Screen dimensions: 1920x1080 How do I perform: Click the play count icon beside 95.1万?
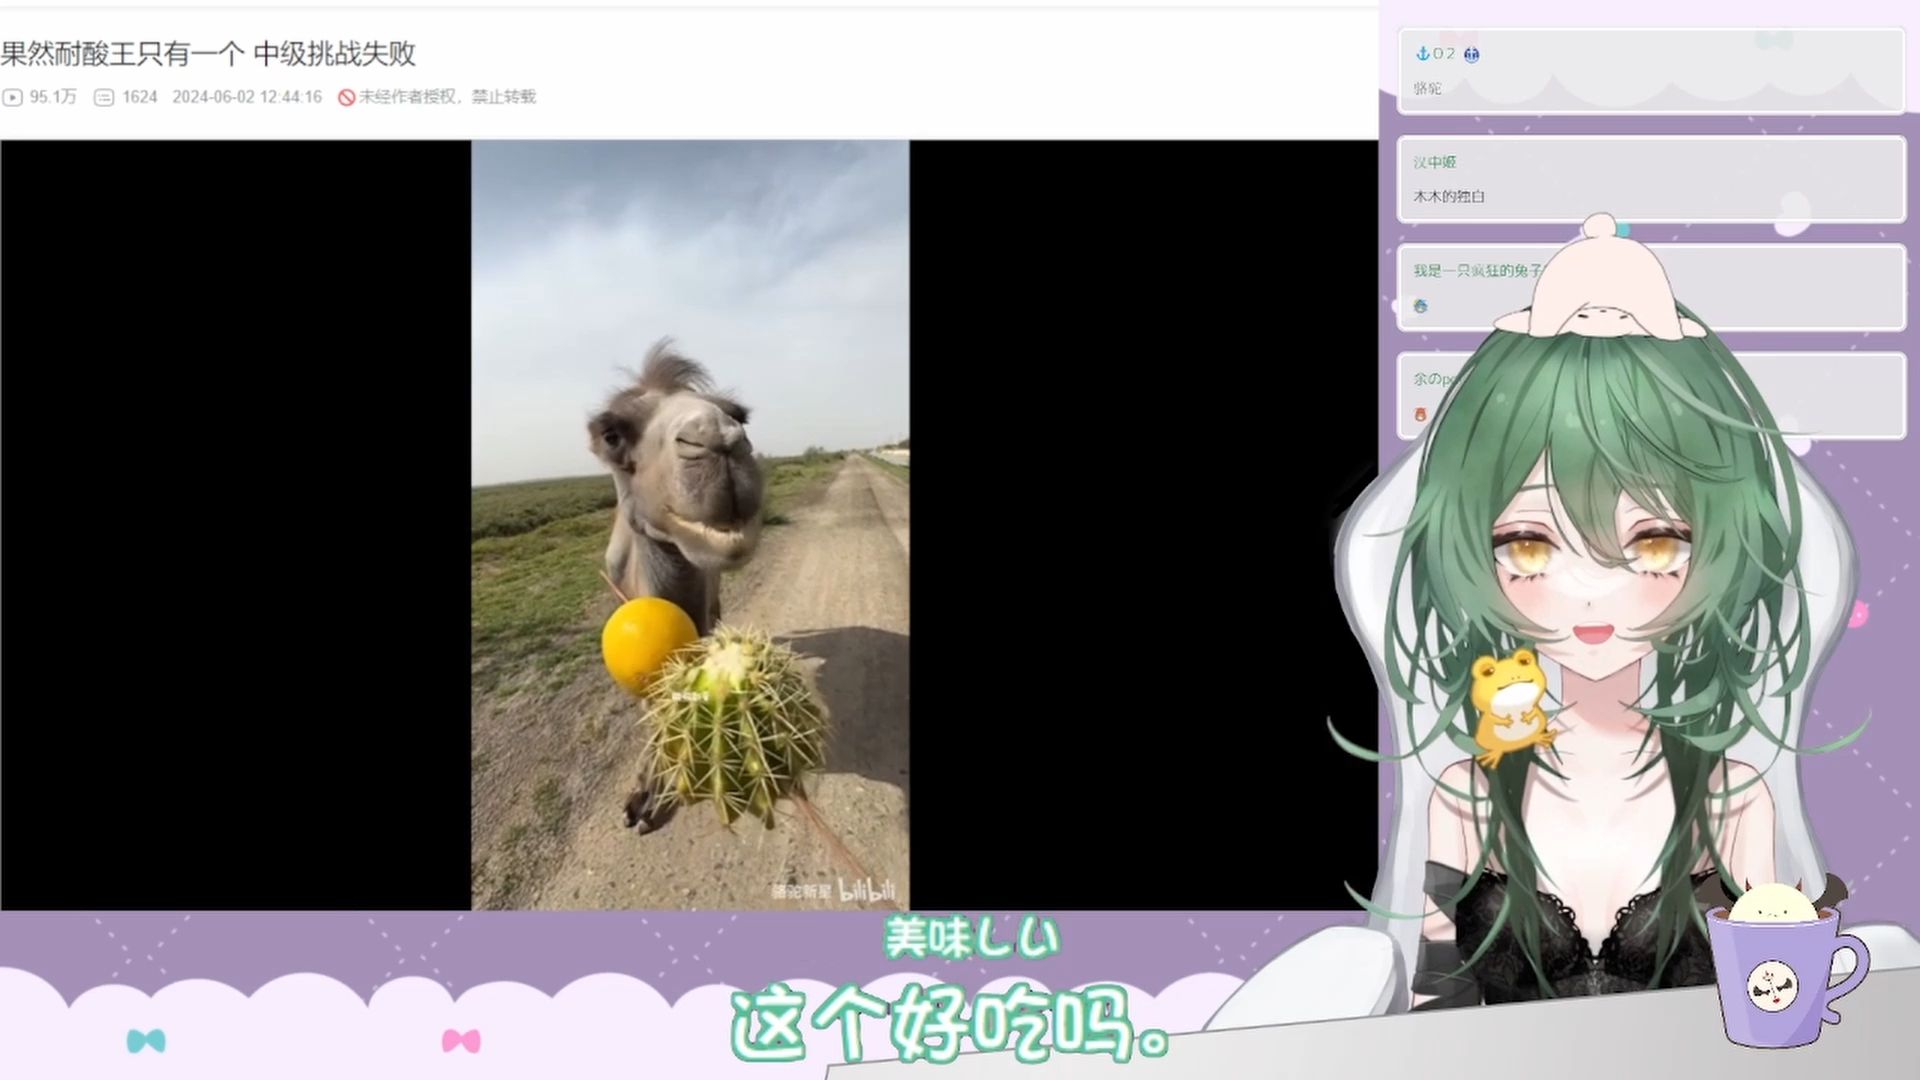tap(12, 97)
